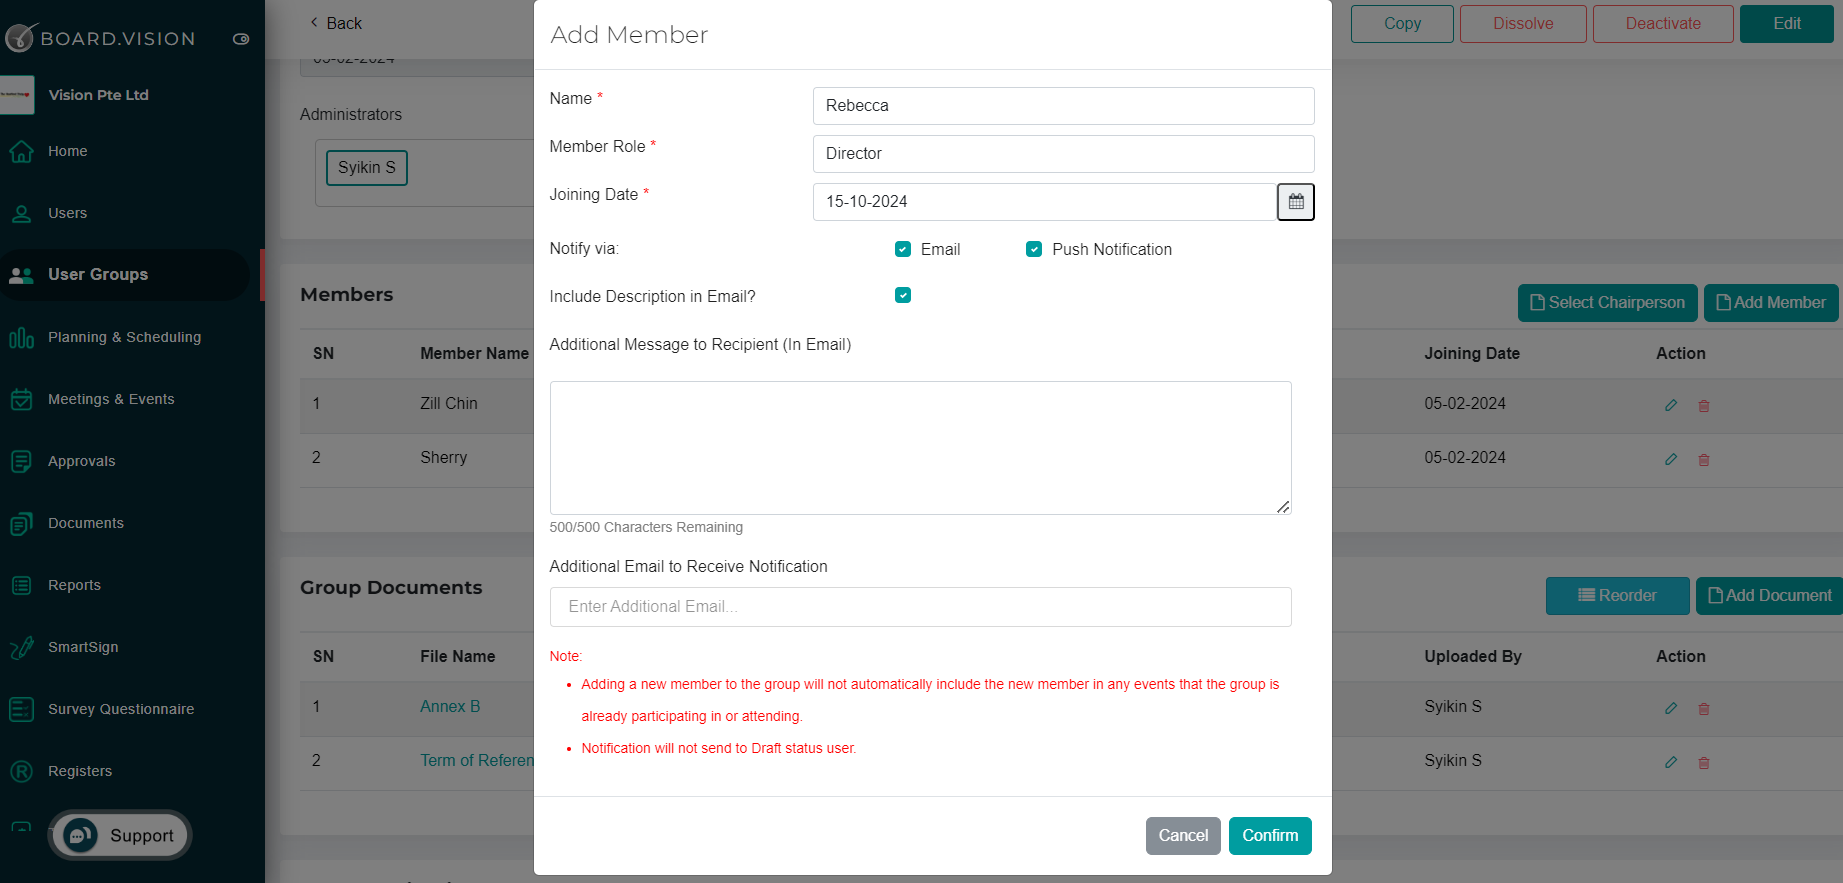Screen dimensions: 1843x883
Task: Click the Support label in chat widget
Action: tap(142, 836)
